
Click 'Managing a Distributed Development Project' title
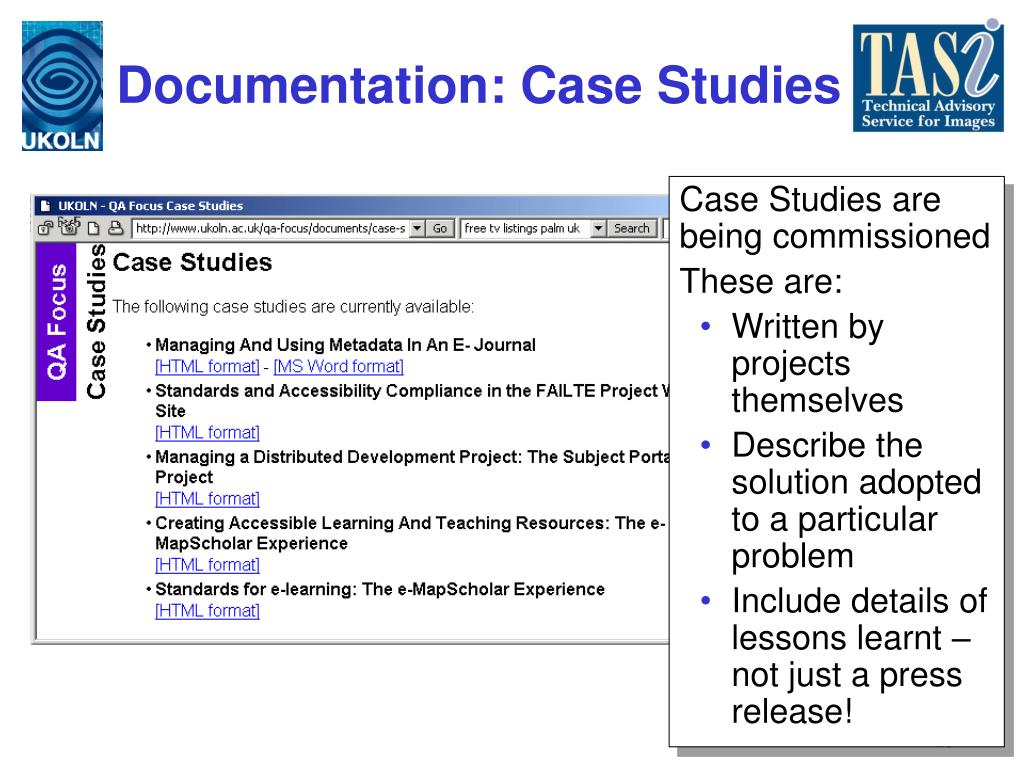coord(411,466)
